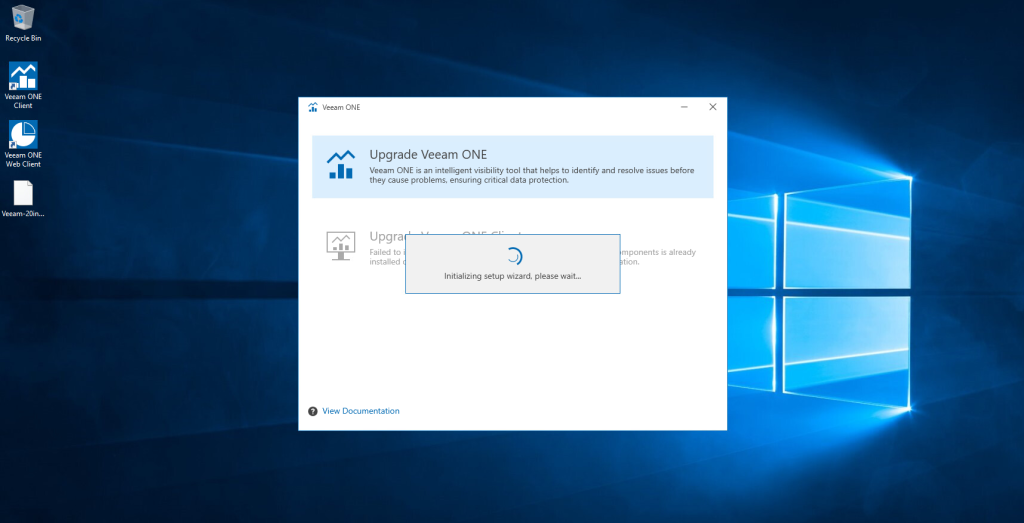The width and height of the screenshot is (1024, 523).
Task: Select the Veeam-20in... file on desktop
Action: tap(23, 198)
